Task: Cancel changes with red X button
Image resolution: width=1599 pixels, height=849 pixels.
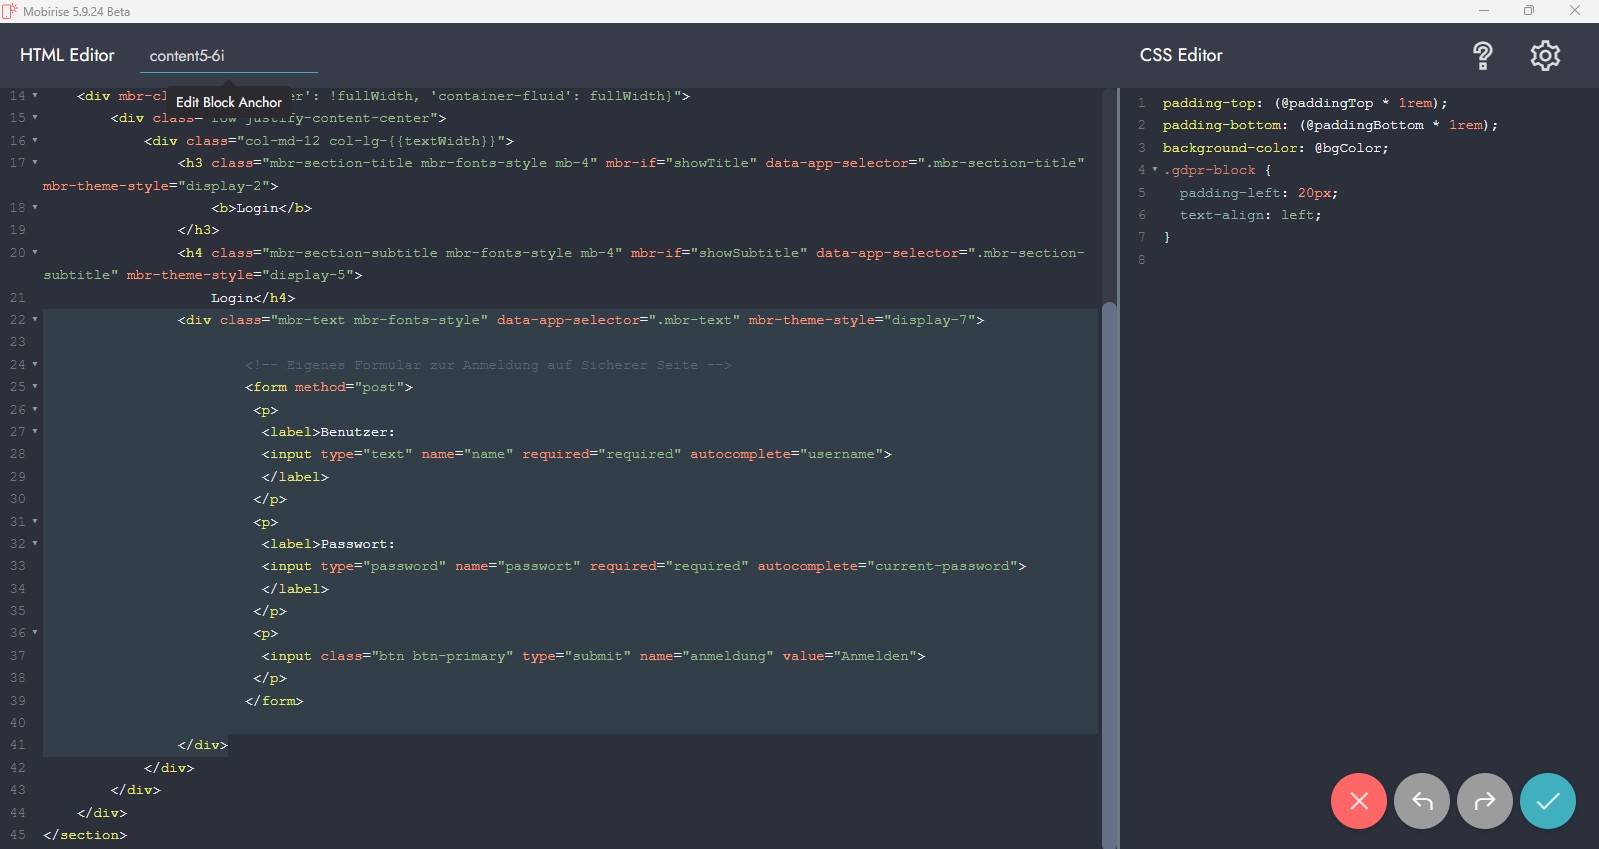Action: (1358, 801)
